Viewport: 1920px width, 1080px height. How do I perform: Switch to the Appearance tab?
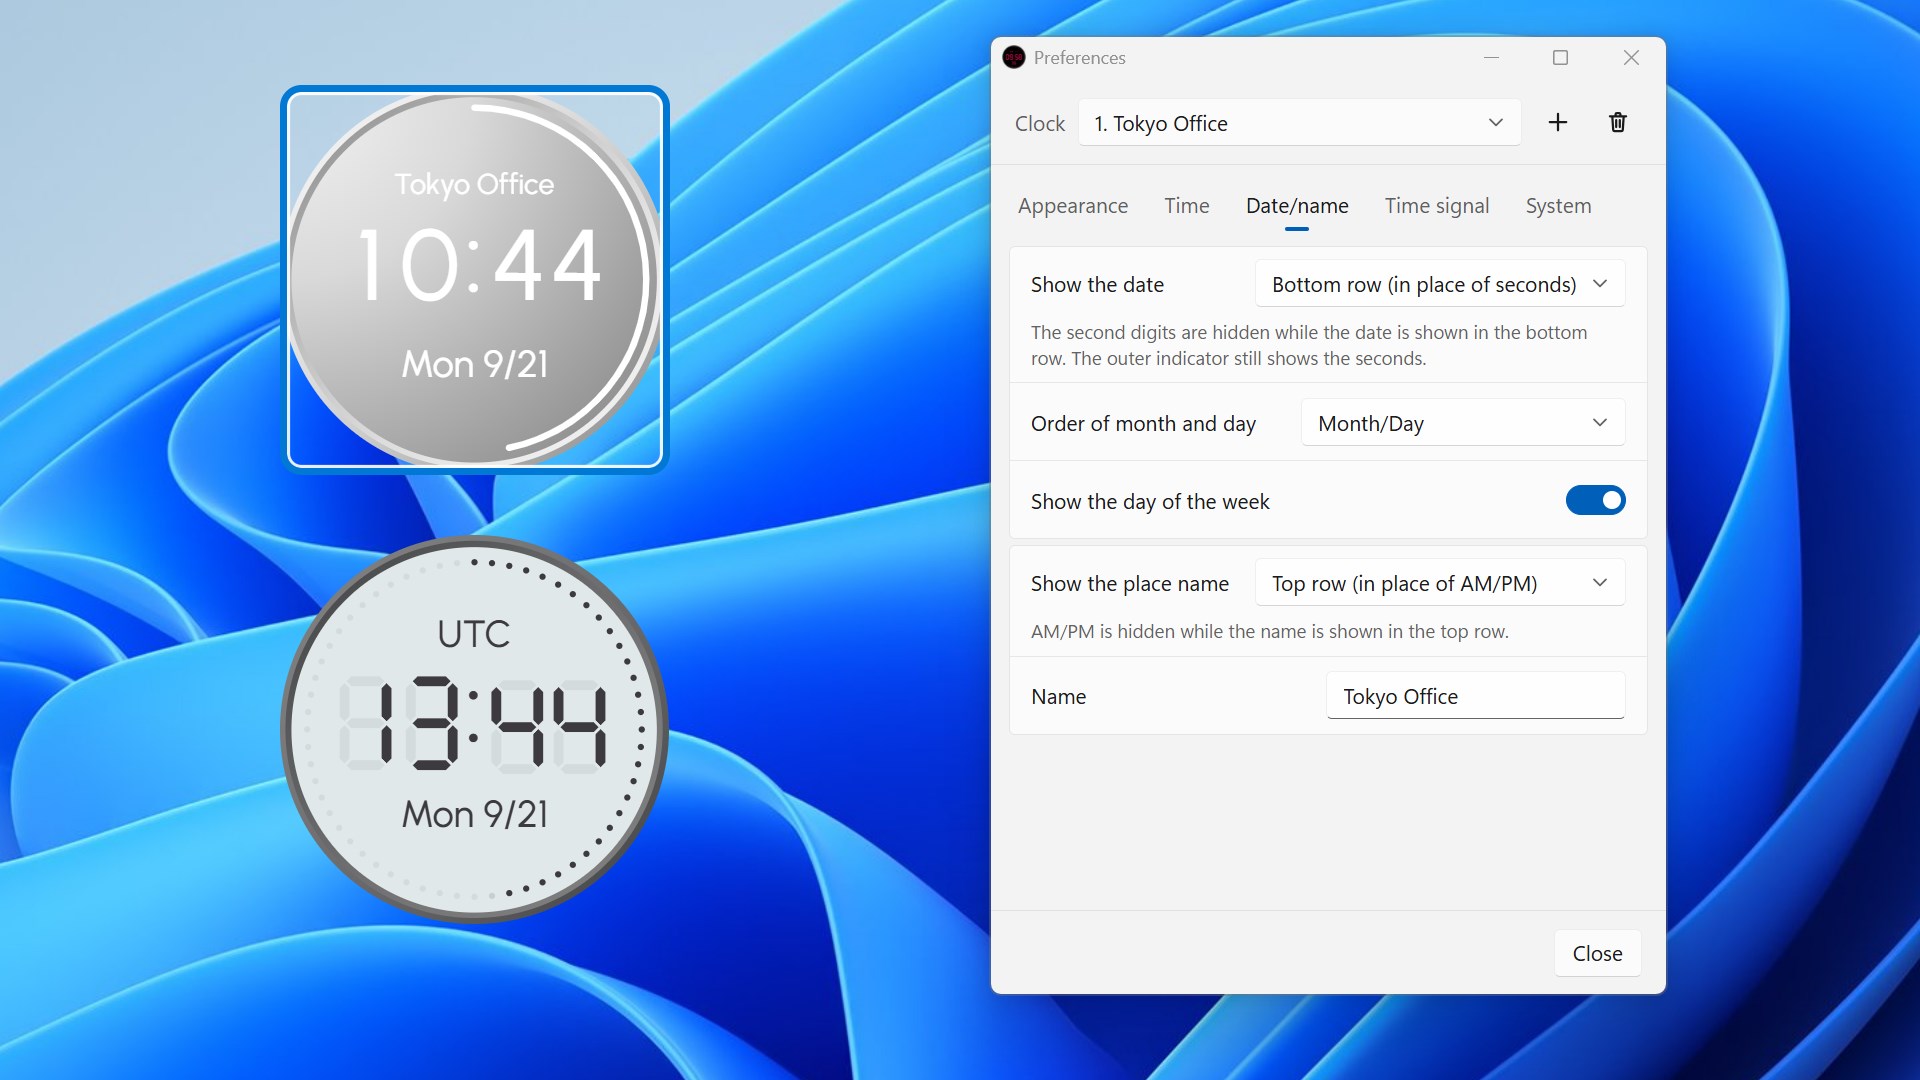[1072, 206]
